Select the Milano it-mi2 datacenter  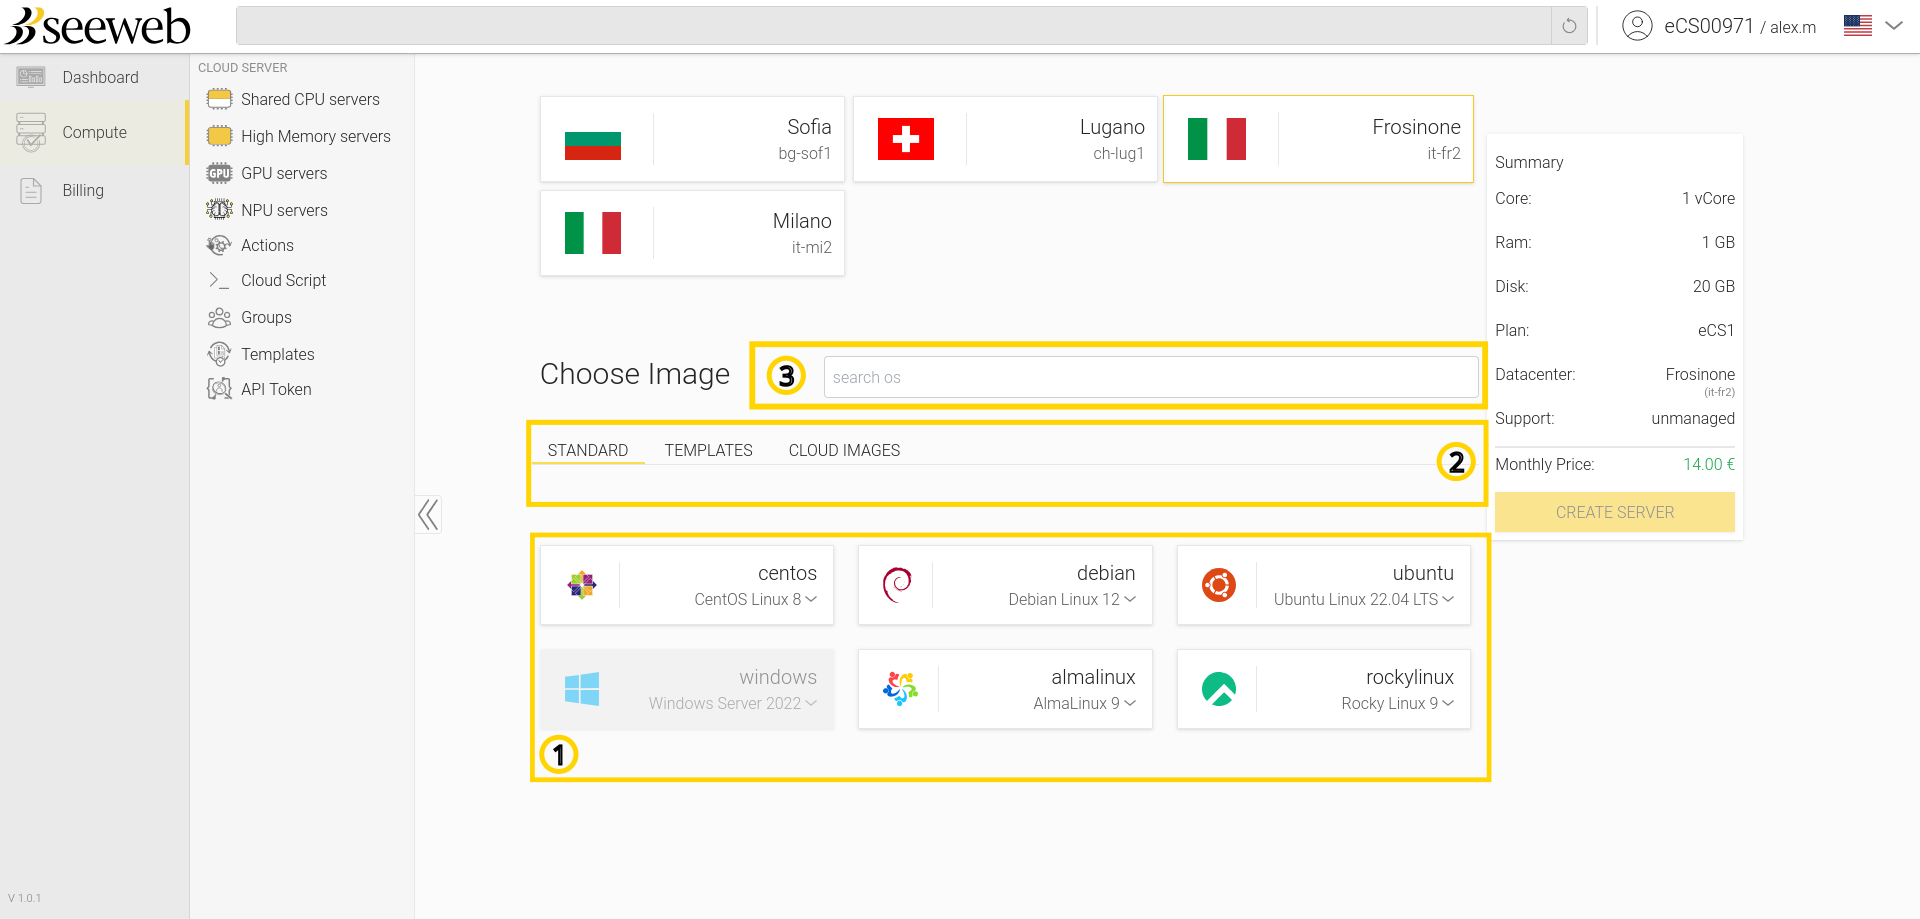pyautogui.click(x=692, y=233)
